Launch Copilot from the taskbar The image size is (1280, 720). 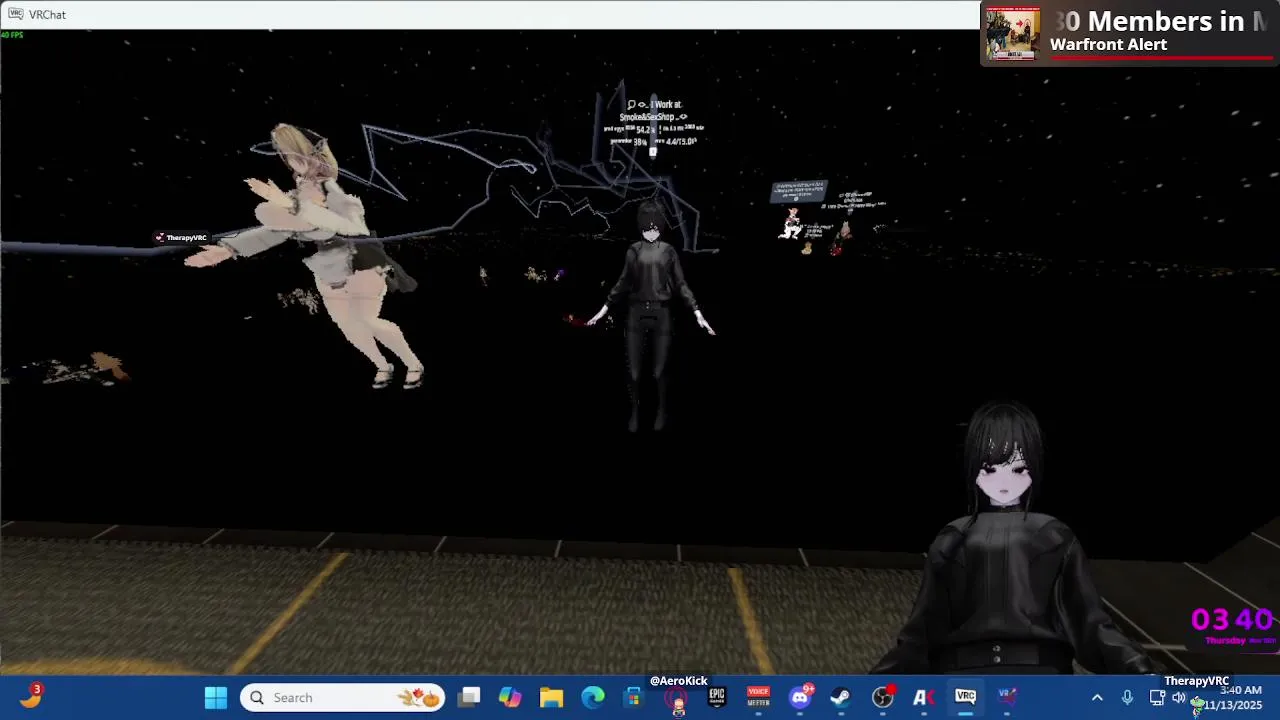click(x=510, y=697)
